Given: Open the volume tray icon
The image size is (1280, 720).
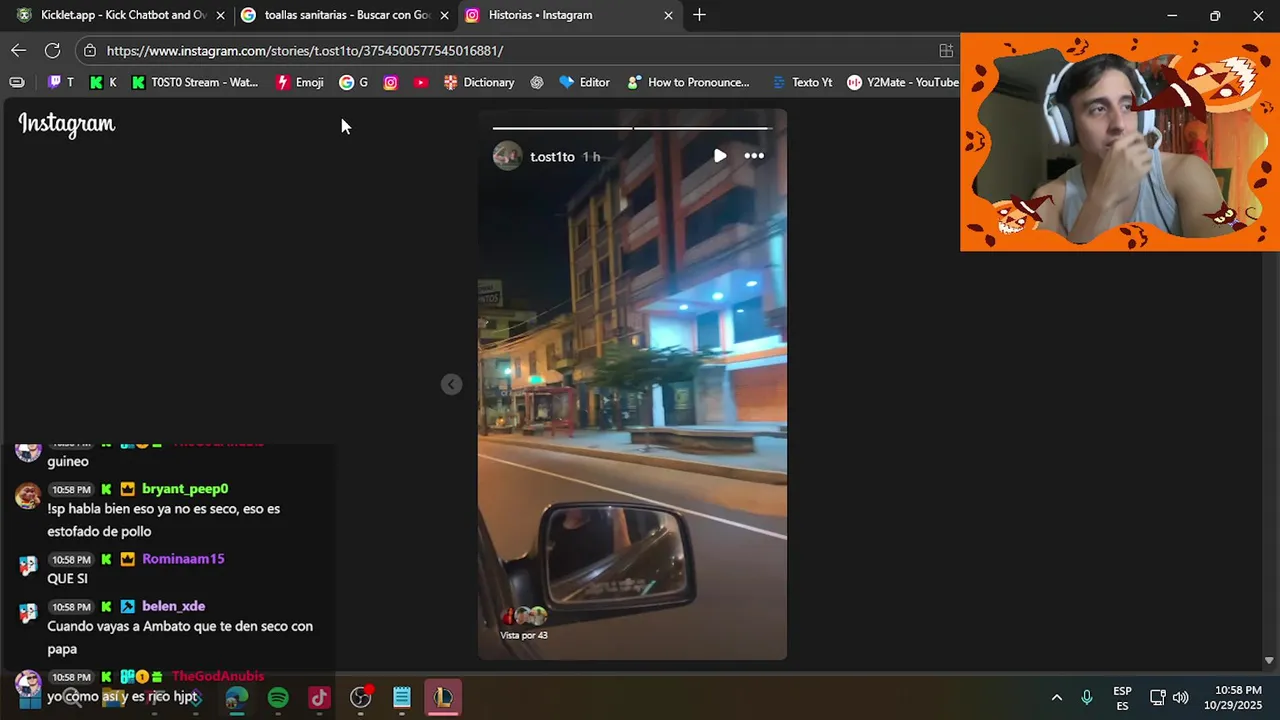Looking at the screenshot, I should point(1181,697).
